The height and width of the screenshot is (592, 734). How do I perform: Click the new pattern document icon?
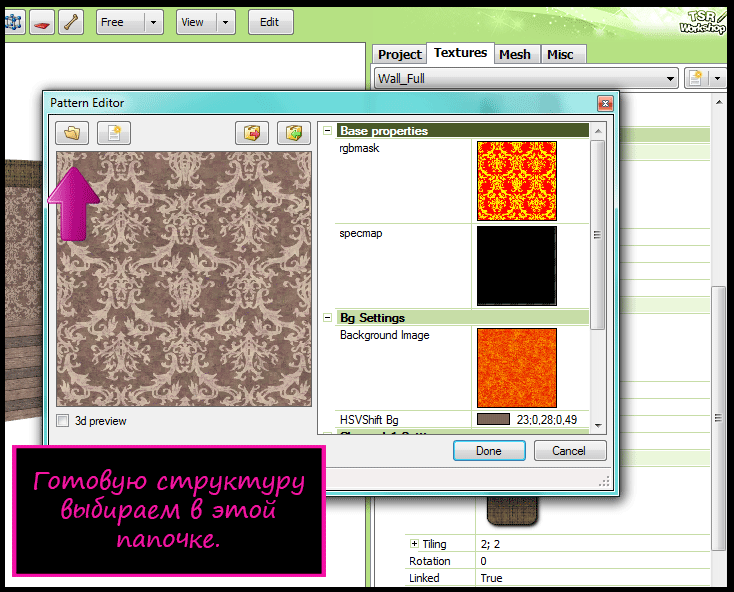coord(114,133)
